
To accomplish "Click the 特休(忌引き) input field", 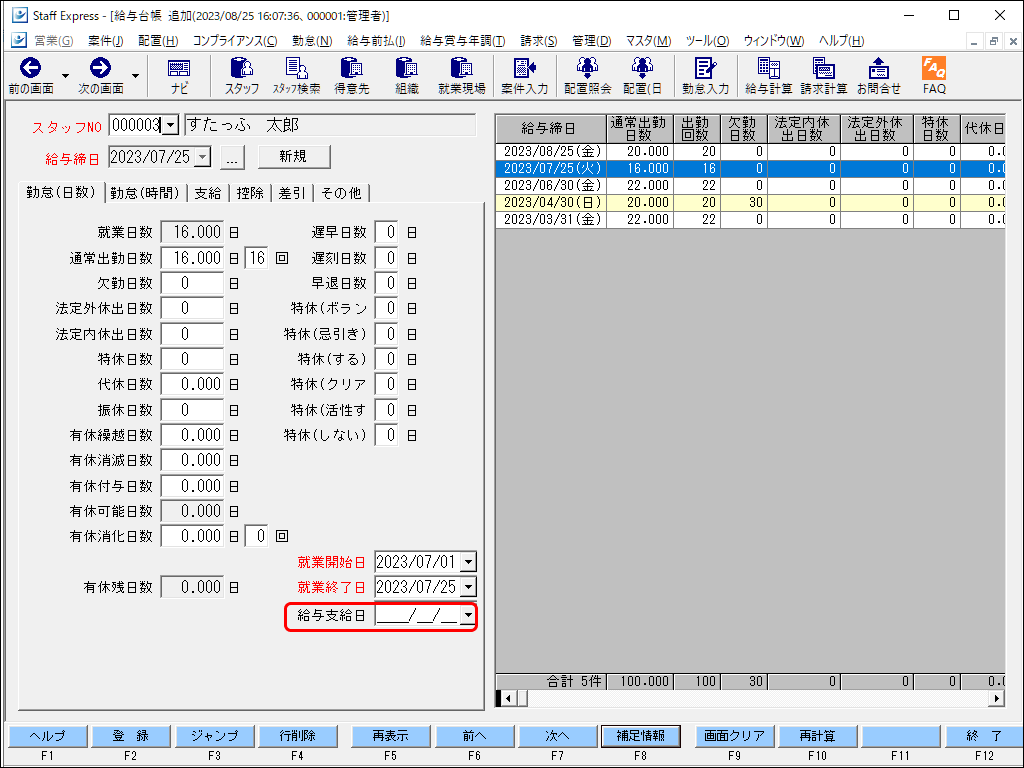I will click(387, 334).
